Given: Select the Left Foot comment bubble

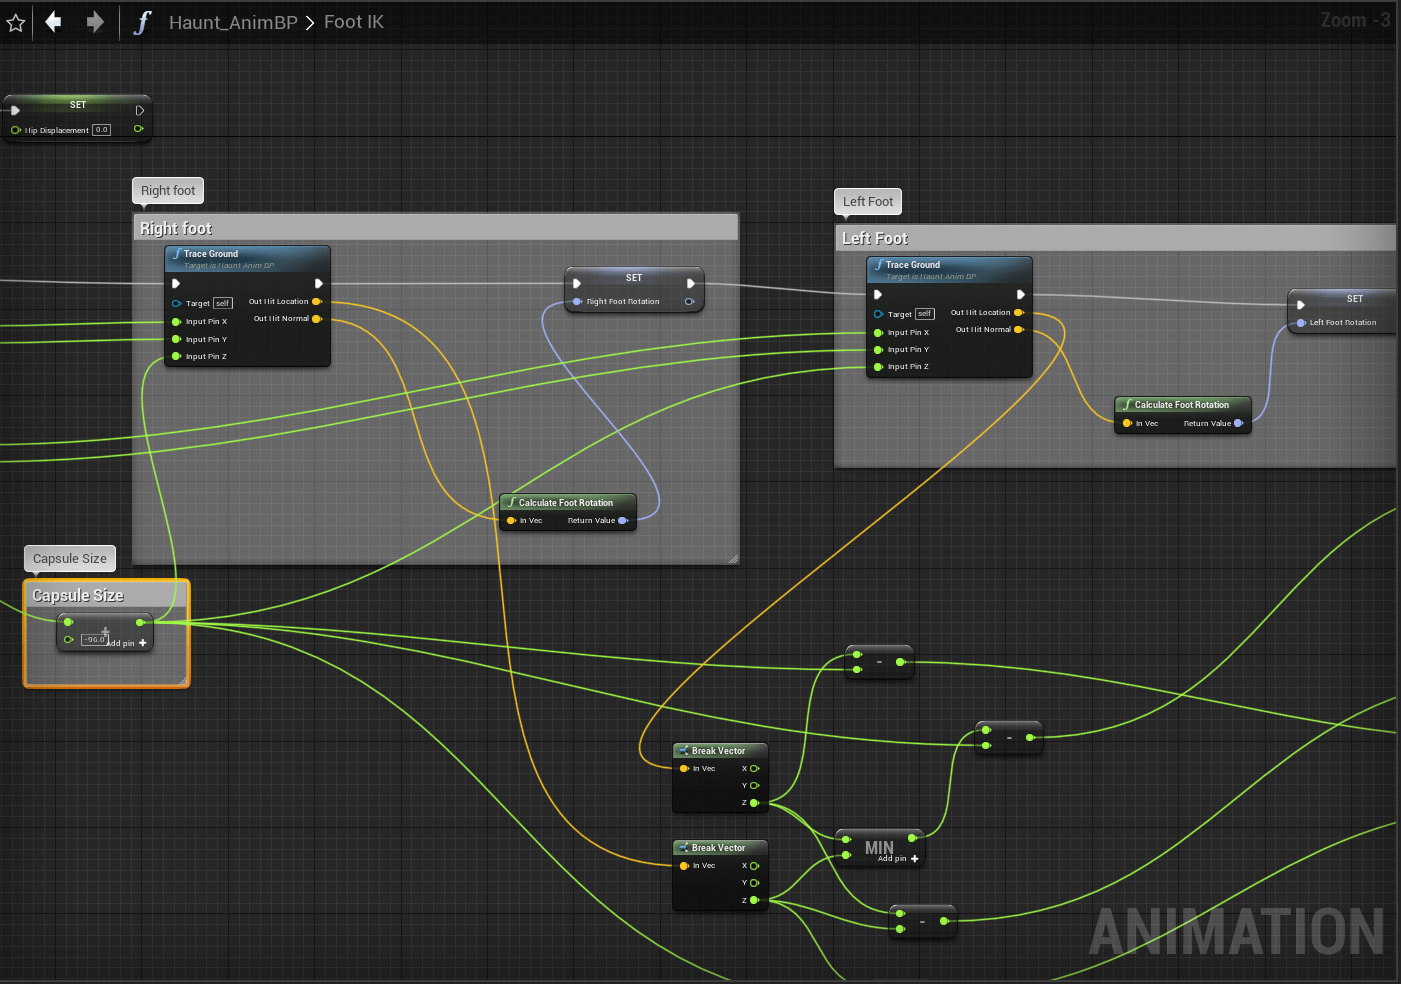Looking at the screenshot, I should [x=868, y=202].
